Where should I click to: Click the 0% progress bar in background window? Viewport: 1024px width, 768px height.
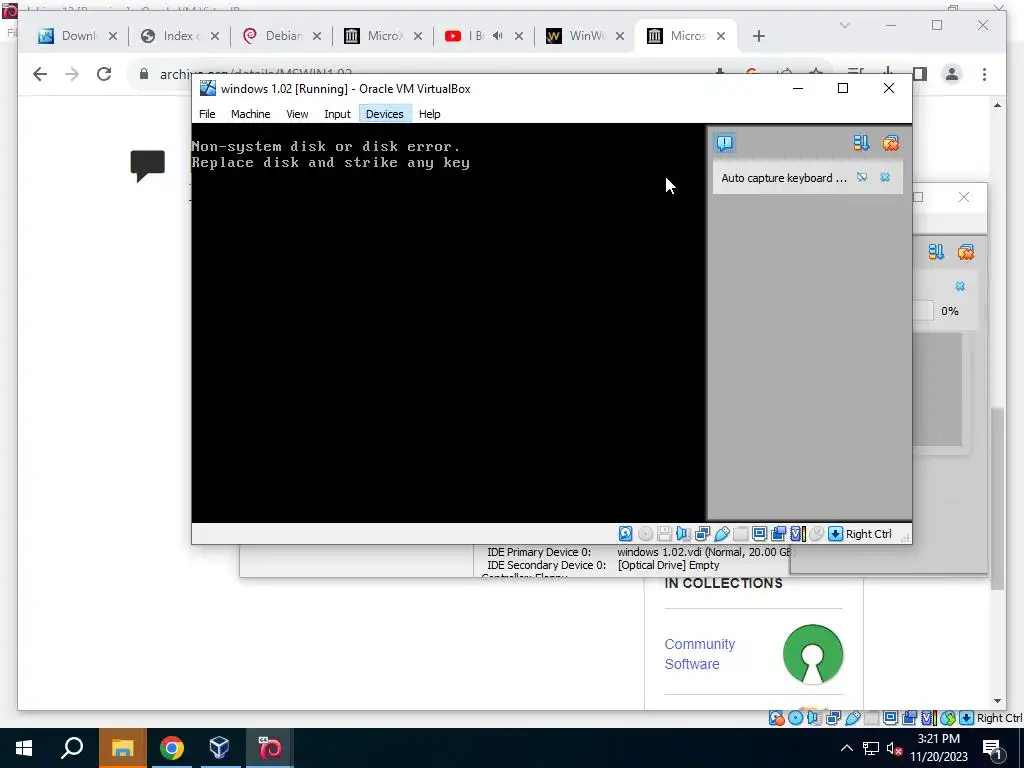click(x=923, y=311)
